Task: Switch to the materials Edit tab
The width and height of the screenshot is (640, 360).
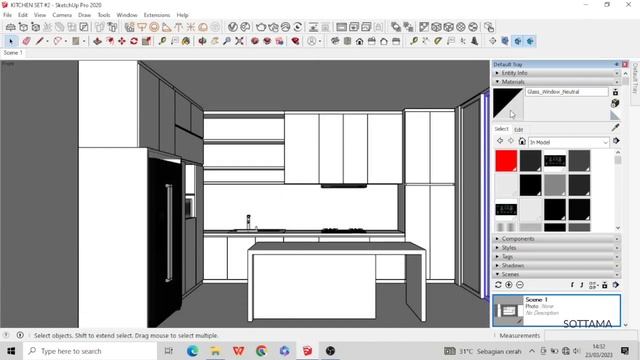Action: click(518, 130)
